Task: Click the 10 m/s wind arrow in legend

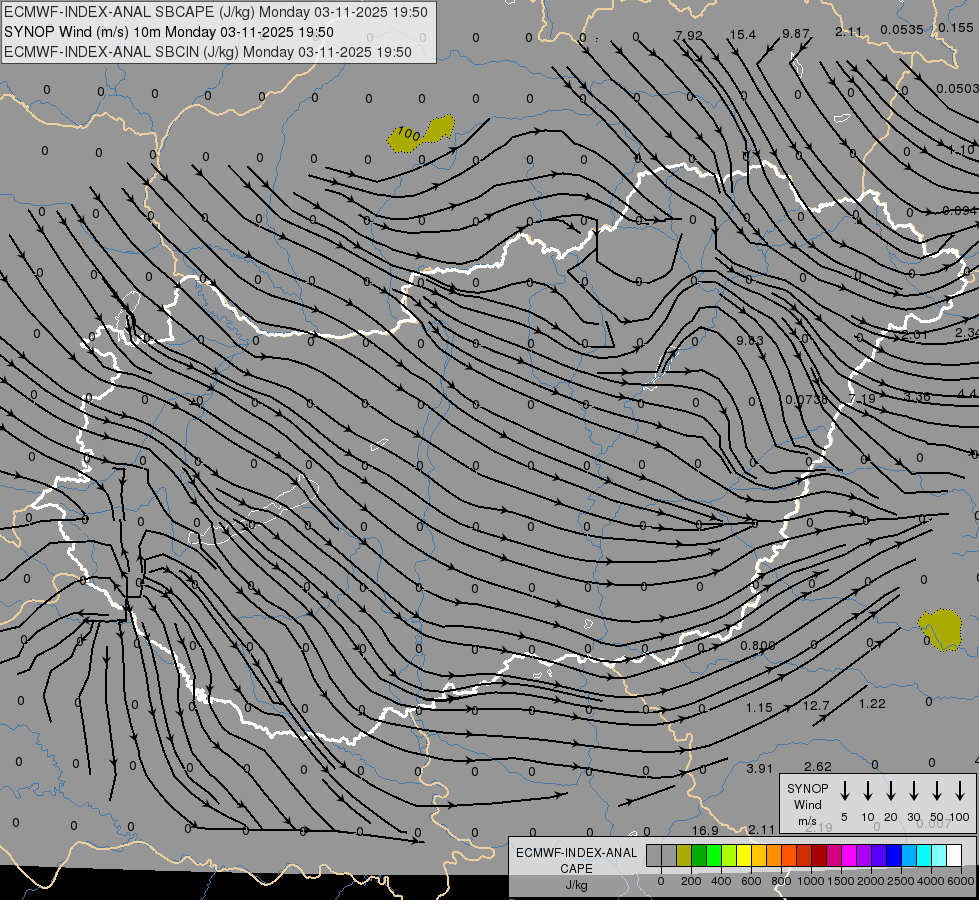Action: coord(868,791)
